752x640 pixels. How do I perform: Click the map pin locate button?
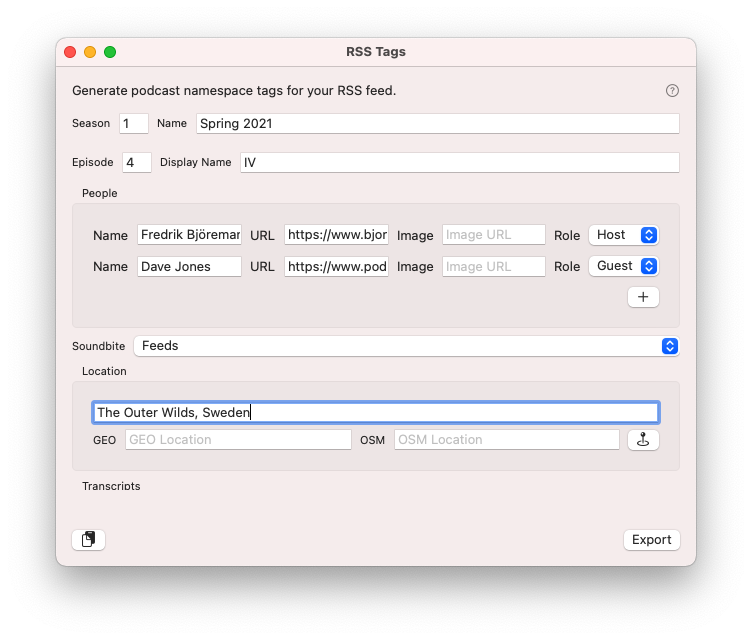pyautogui.click(x=643, y=439)
